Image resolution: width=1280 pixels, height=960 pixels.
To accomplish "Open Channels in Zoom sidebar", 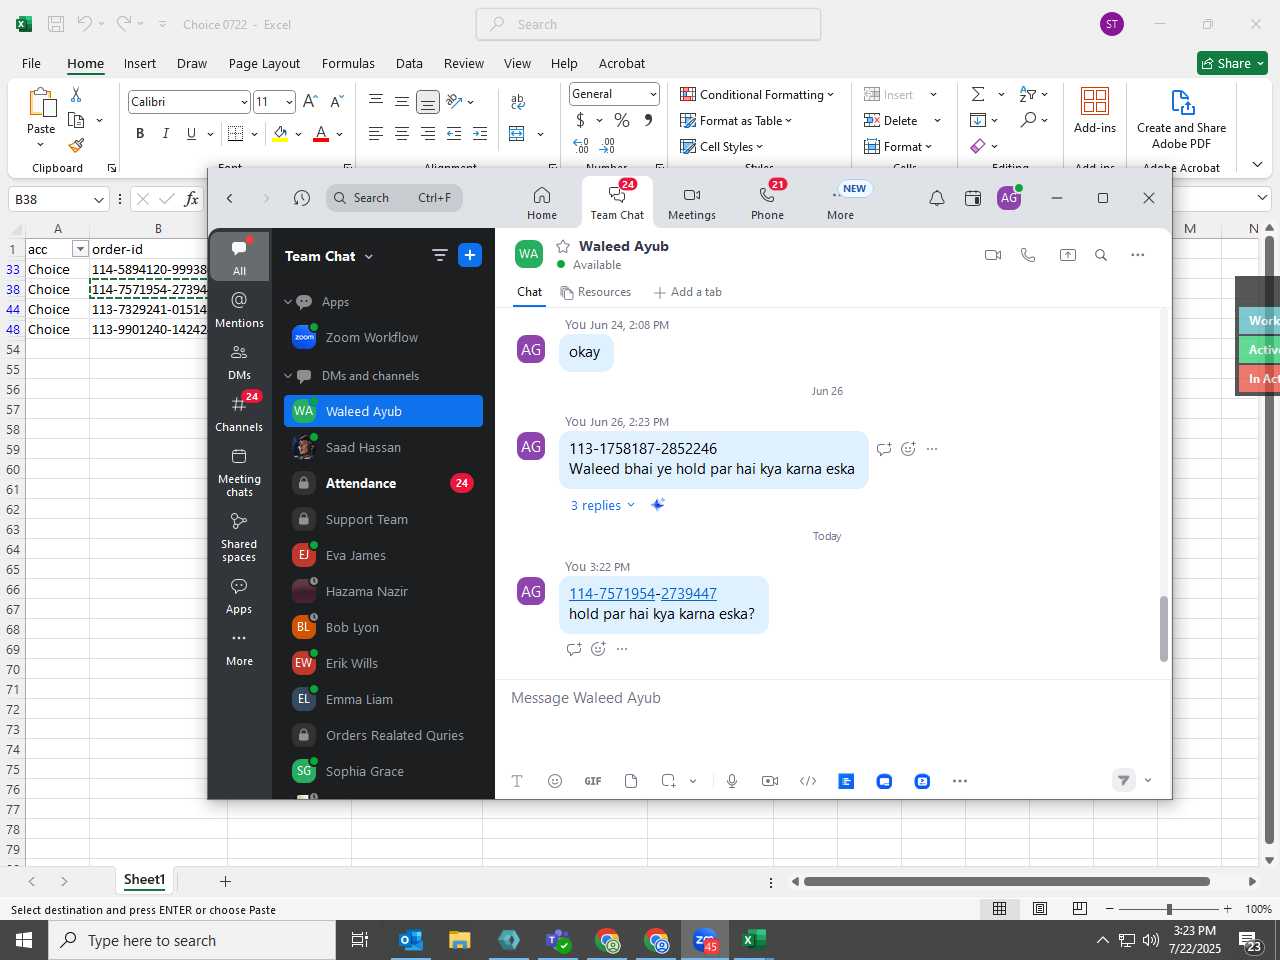I will (x=239, y=413).
